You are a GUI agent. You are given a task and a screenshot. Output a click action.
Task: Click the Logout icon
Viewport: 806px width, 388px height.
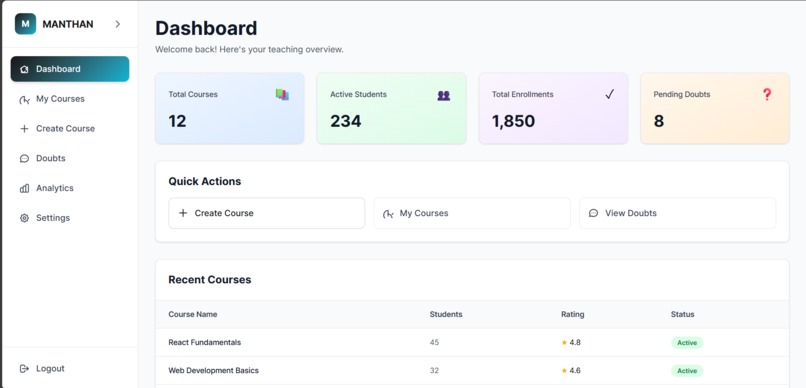pyautogui.click(x=24, y=368)
